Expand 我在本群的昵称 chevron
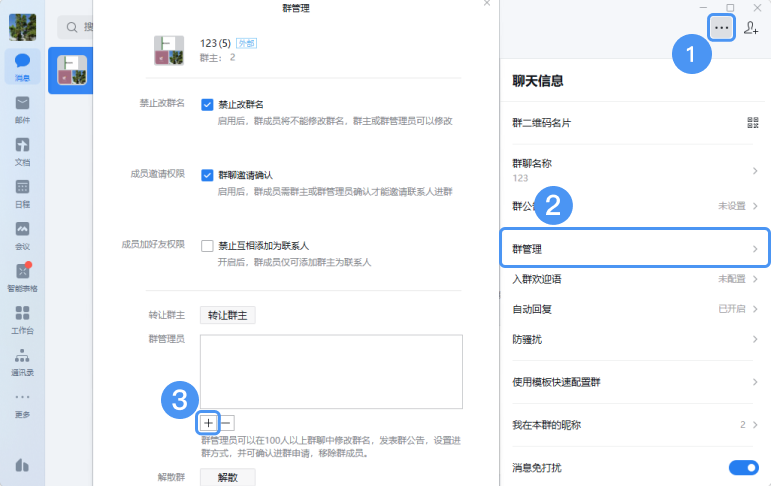The height and width of the screenshot is (486, 771). tap(755, 425)
